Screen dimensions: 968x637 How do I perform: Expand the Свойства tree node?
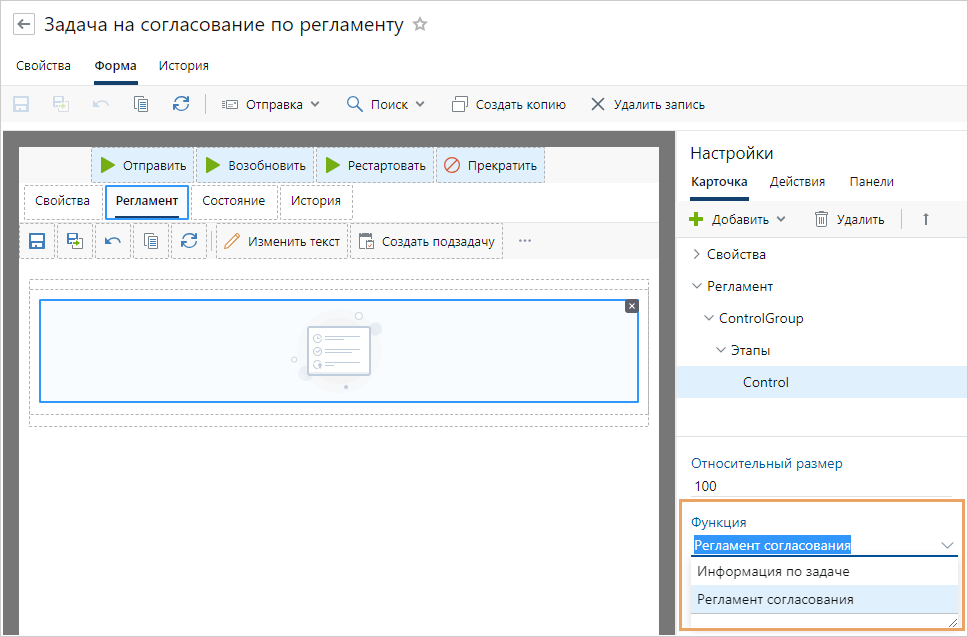(x=696, y=254)
